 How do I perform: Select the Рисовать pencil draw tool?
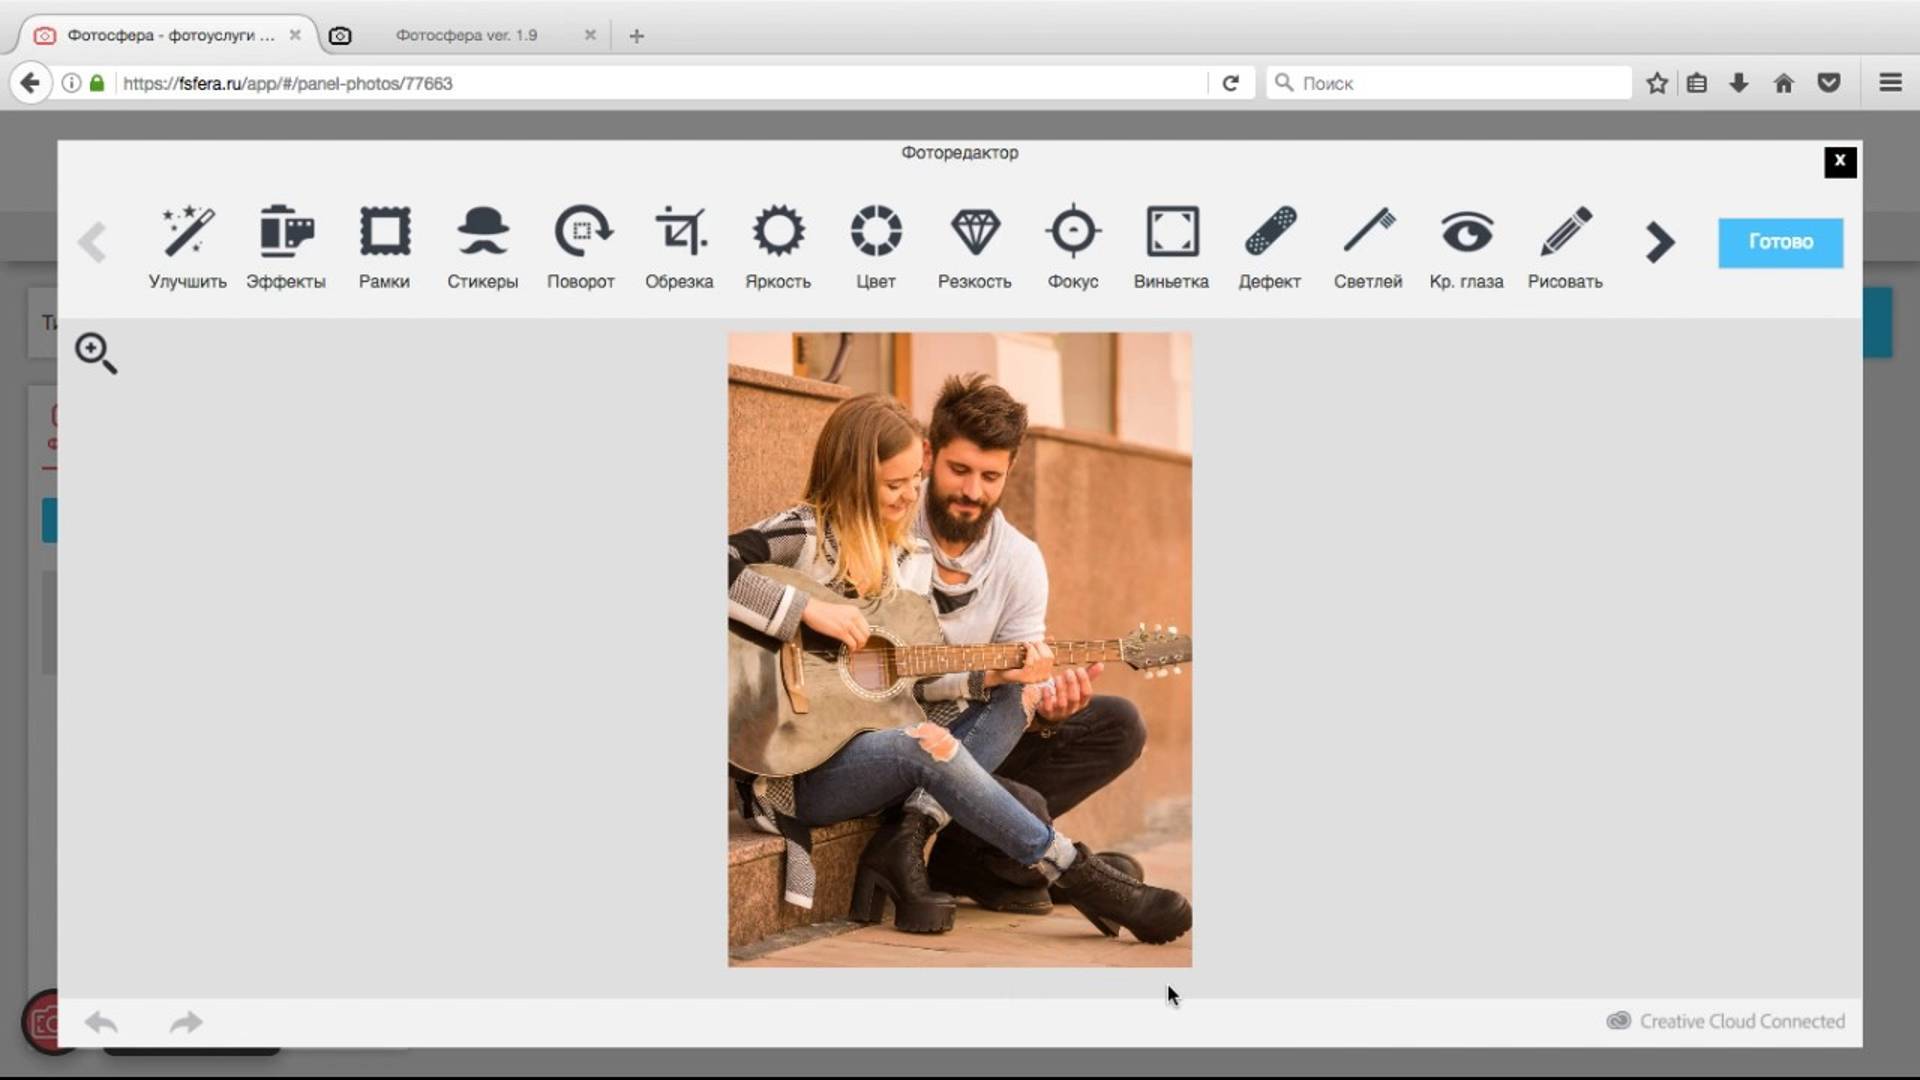[1565, 246]
